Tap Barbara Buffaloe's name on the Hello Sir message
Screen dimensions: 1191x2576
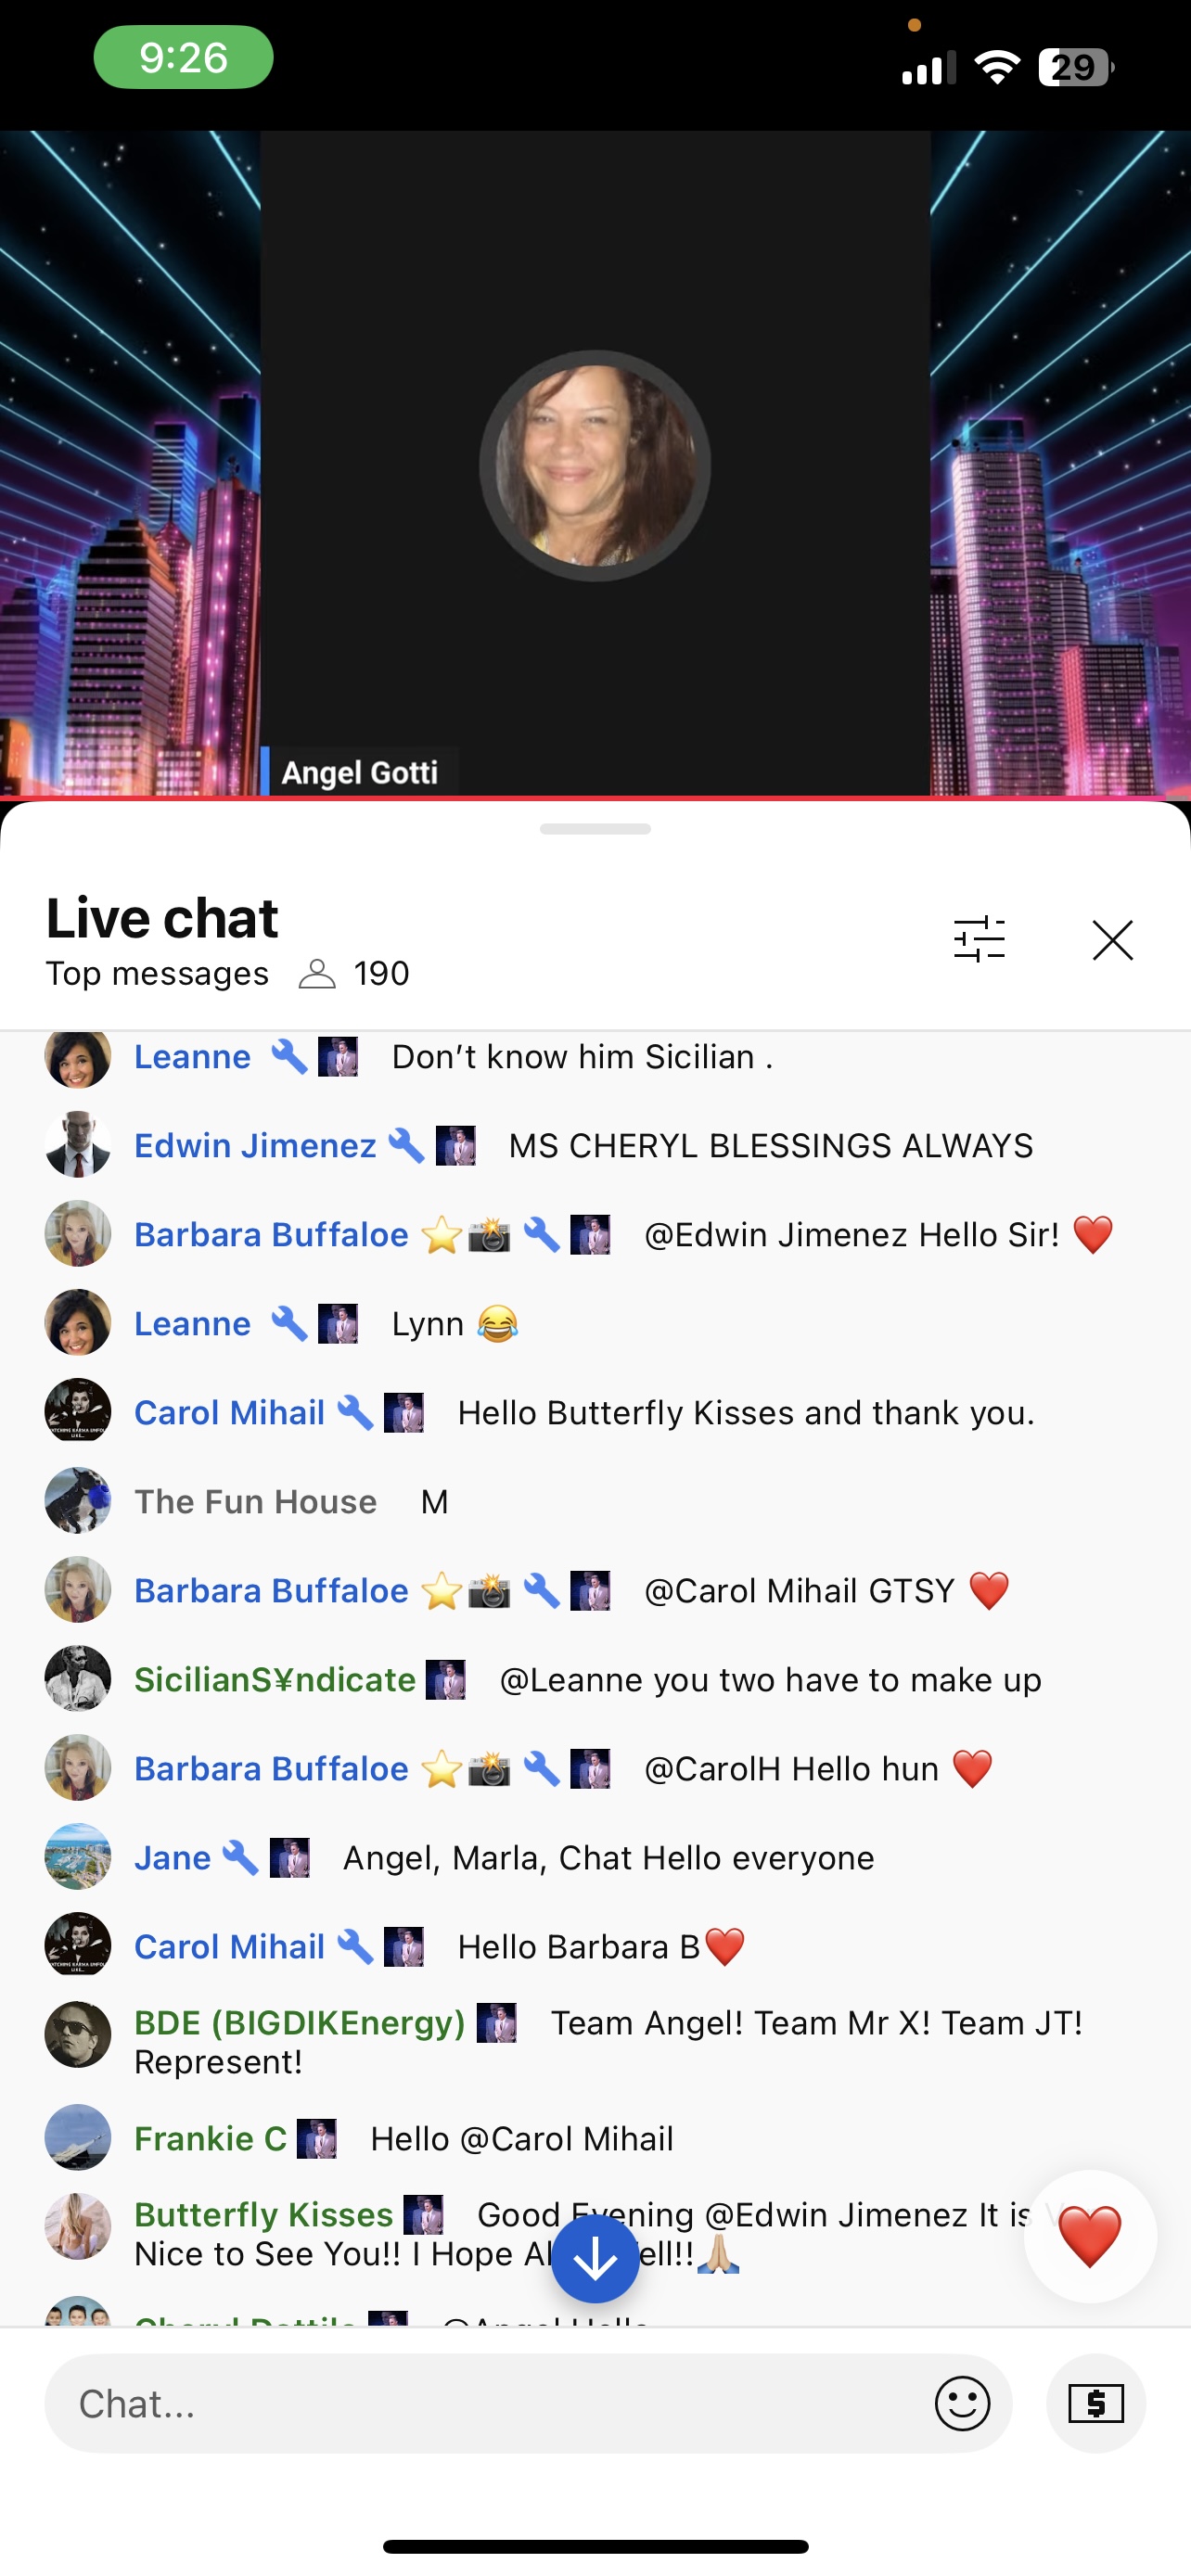271,1234
